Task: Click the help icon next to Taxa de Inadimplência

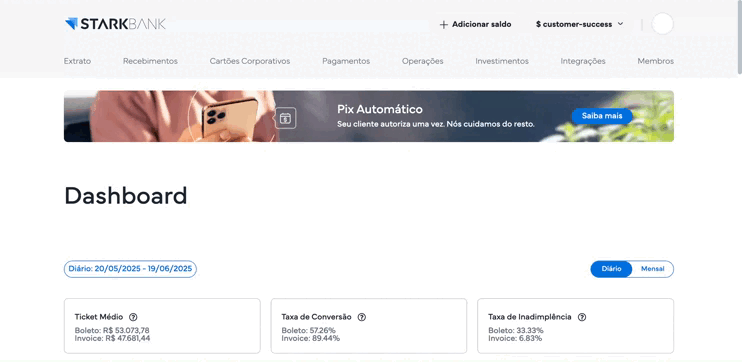Action: point(582,317)
